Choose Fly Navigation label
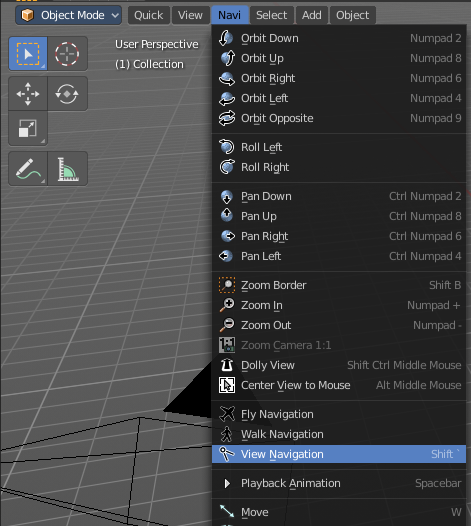The height and width of the screenshot is (526, 471). point(277,414)
